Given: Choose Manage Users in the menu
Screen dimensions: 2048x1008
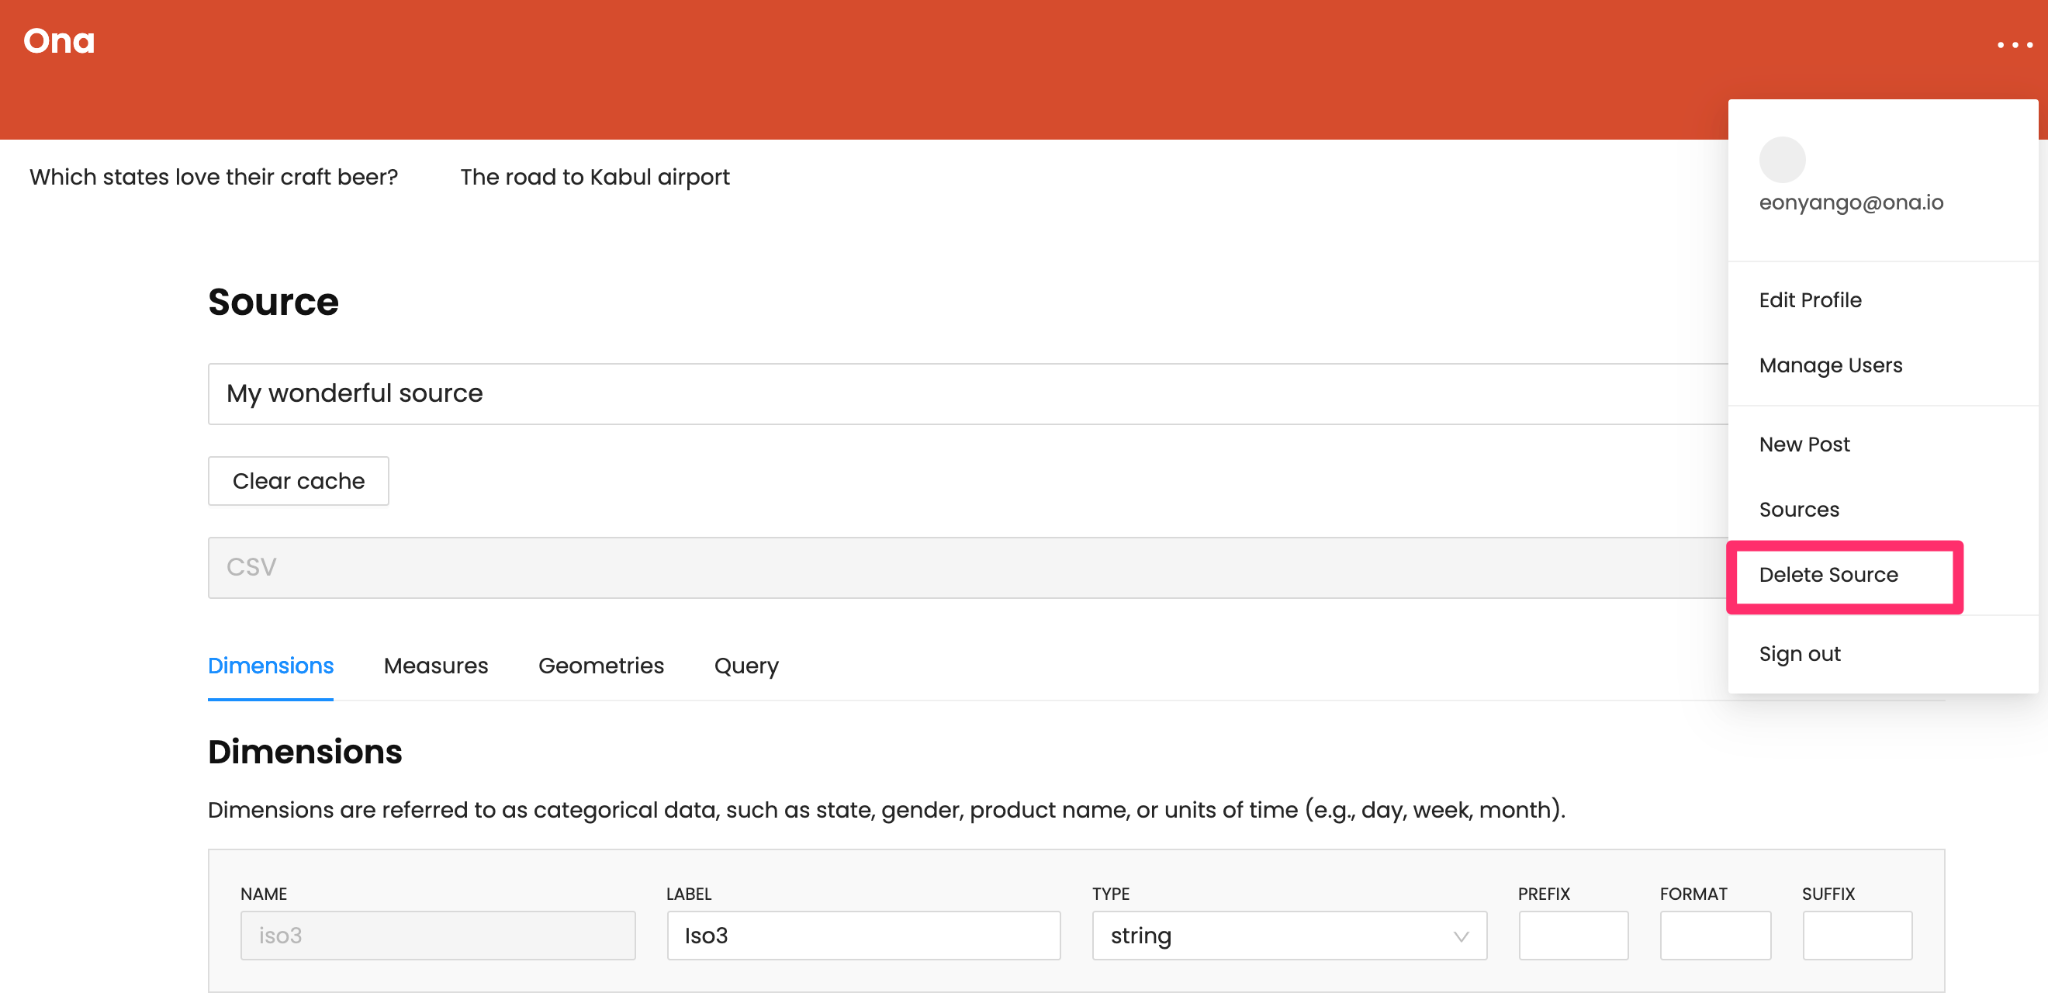Looking at the screenshot, I should coord(1830,365).
